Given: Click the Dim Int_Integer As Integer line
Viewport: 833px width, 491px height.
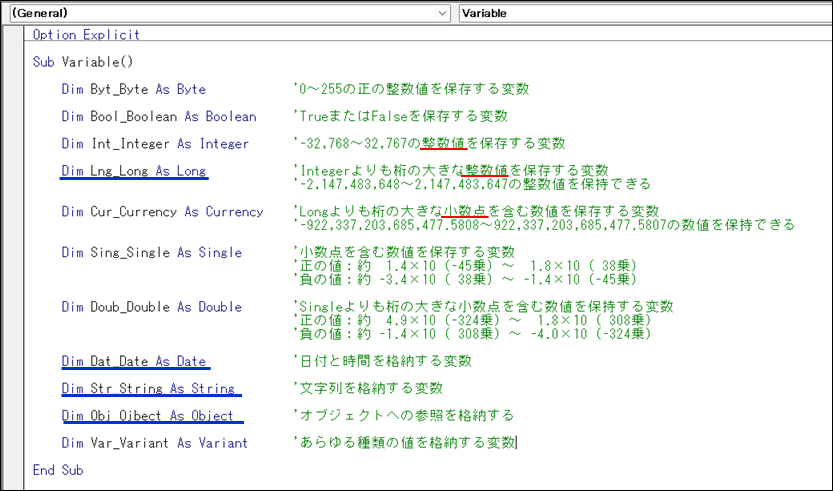Looking at the screenshot, I should click(x=155, y=143).
